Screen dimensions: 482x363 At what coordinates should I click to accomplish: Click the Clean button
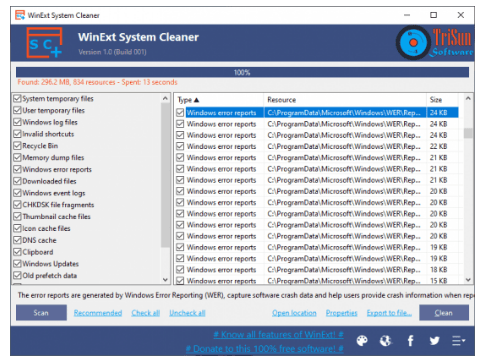coord(444,313)
